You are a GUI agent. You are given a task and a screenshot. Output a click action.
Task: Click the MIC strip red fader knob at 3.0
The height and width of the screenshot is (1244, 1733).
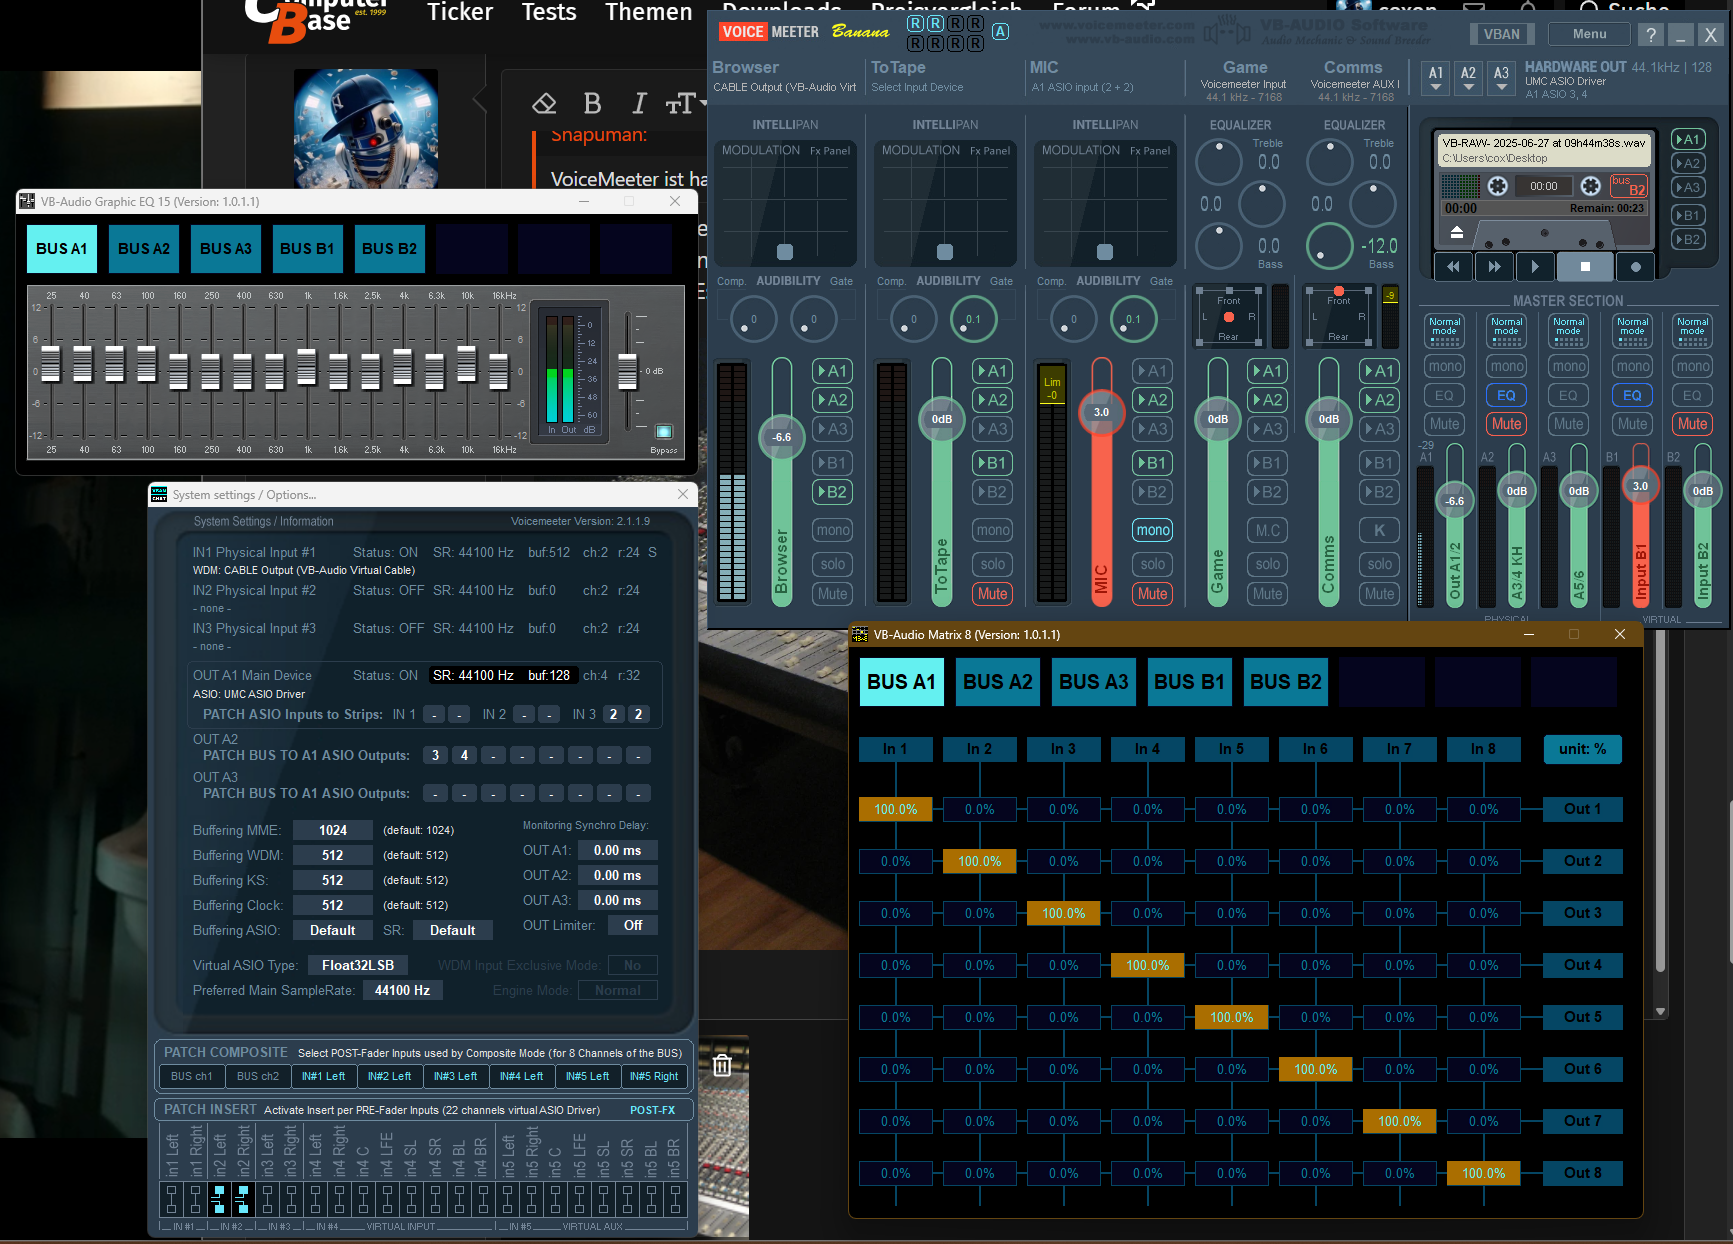[x=1101, y=412]
